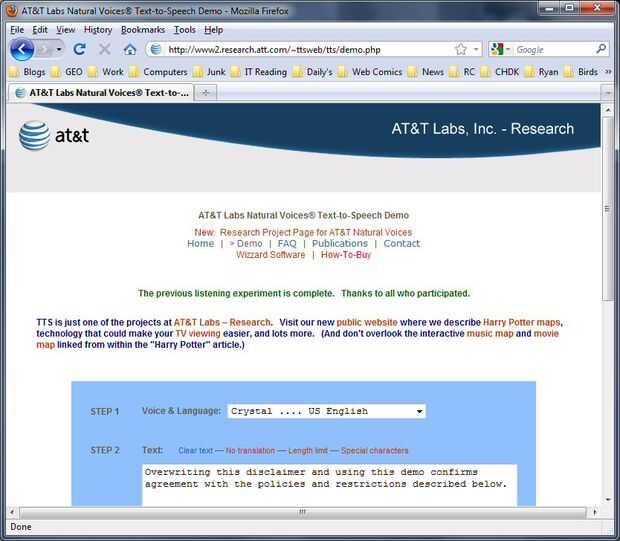Open the list all tabs dropdown
The height and width of the screenshot is (541, 620).
[x=607, y=93]
